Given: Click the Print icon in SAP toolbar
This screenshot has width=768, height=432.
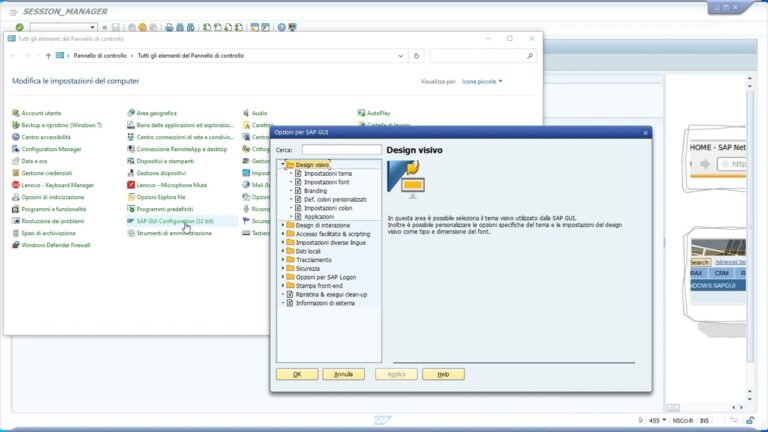Looking at the screenshot, I should 169,27.
